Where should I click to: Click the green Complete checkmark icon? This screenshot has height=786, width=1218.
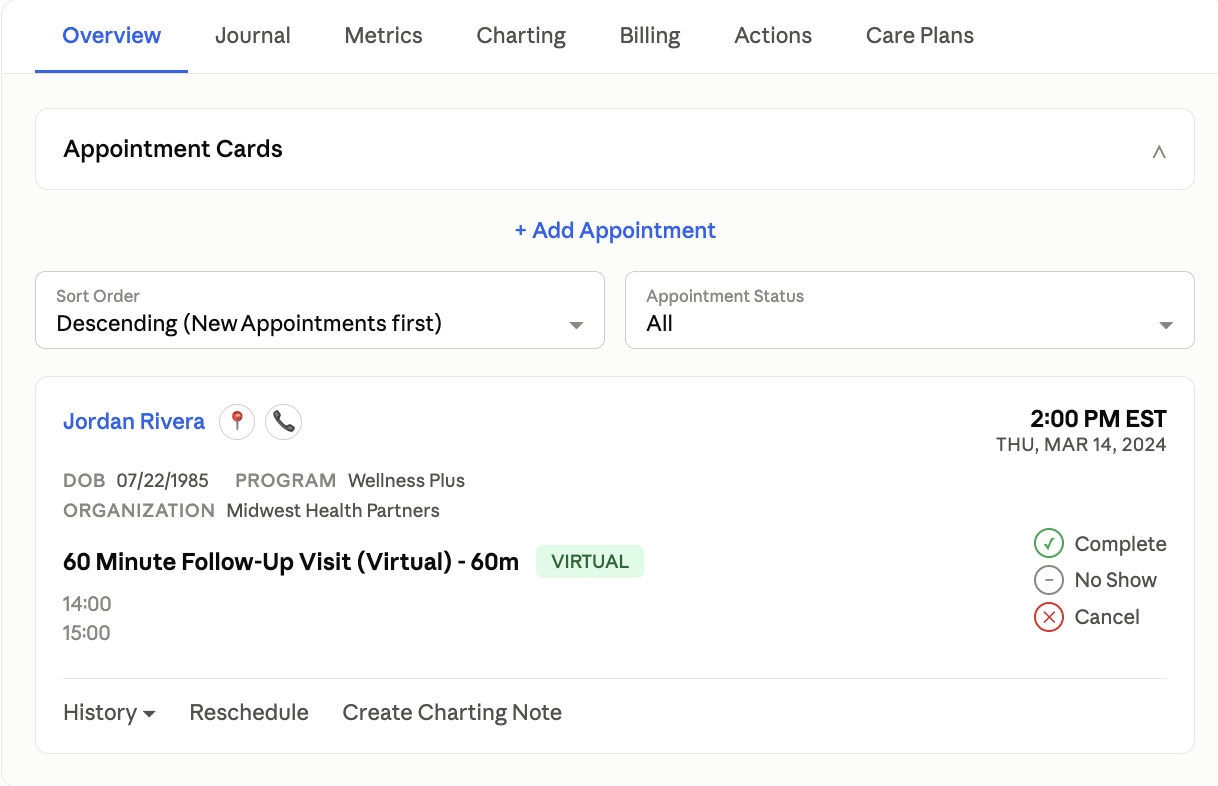coord(1048,544)
